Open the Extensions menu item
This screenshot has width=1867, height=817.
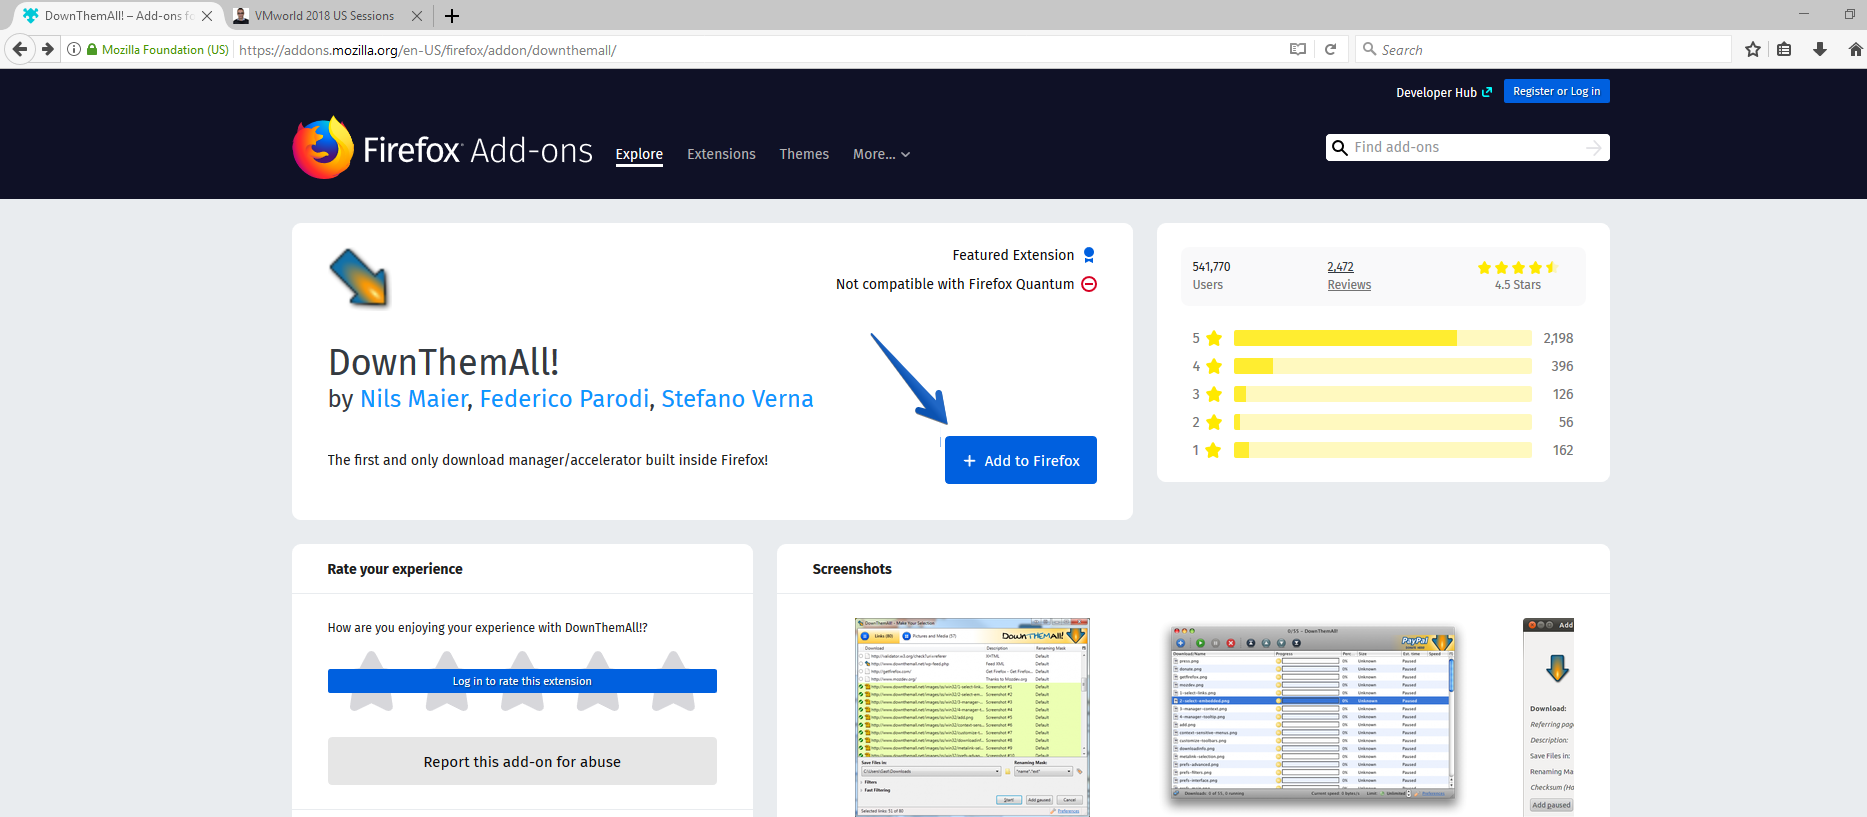point(721,154)
